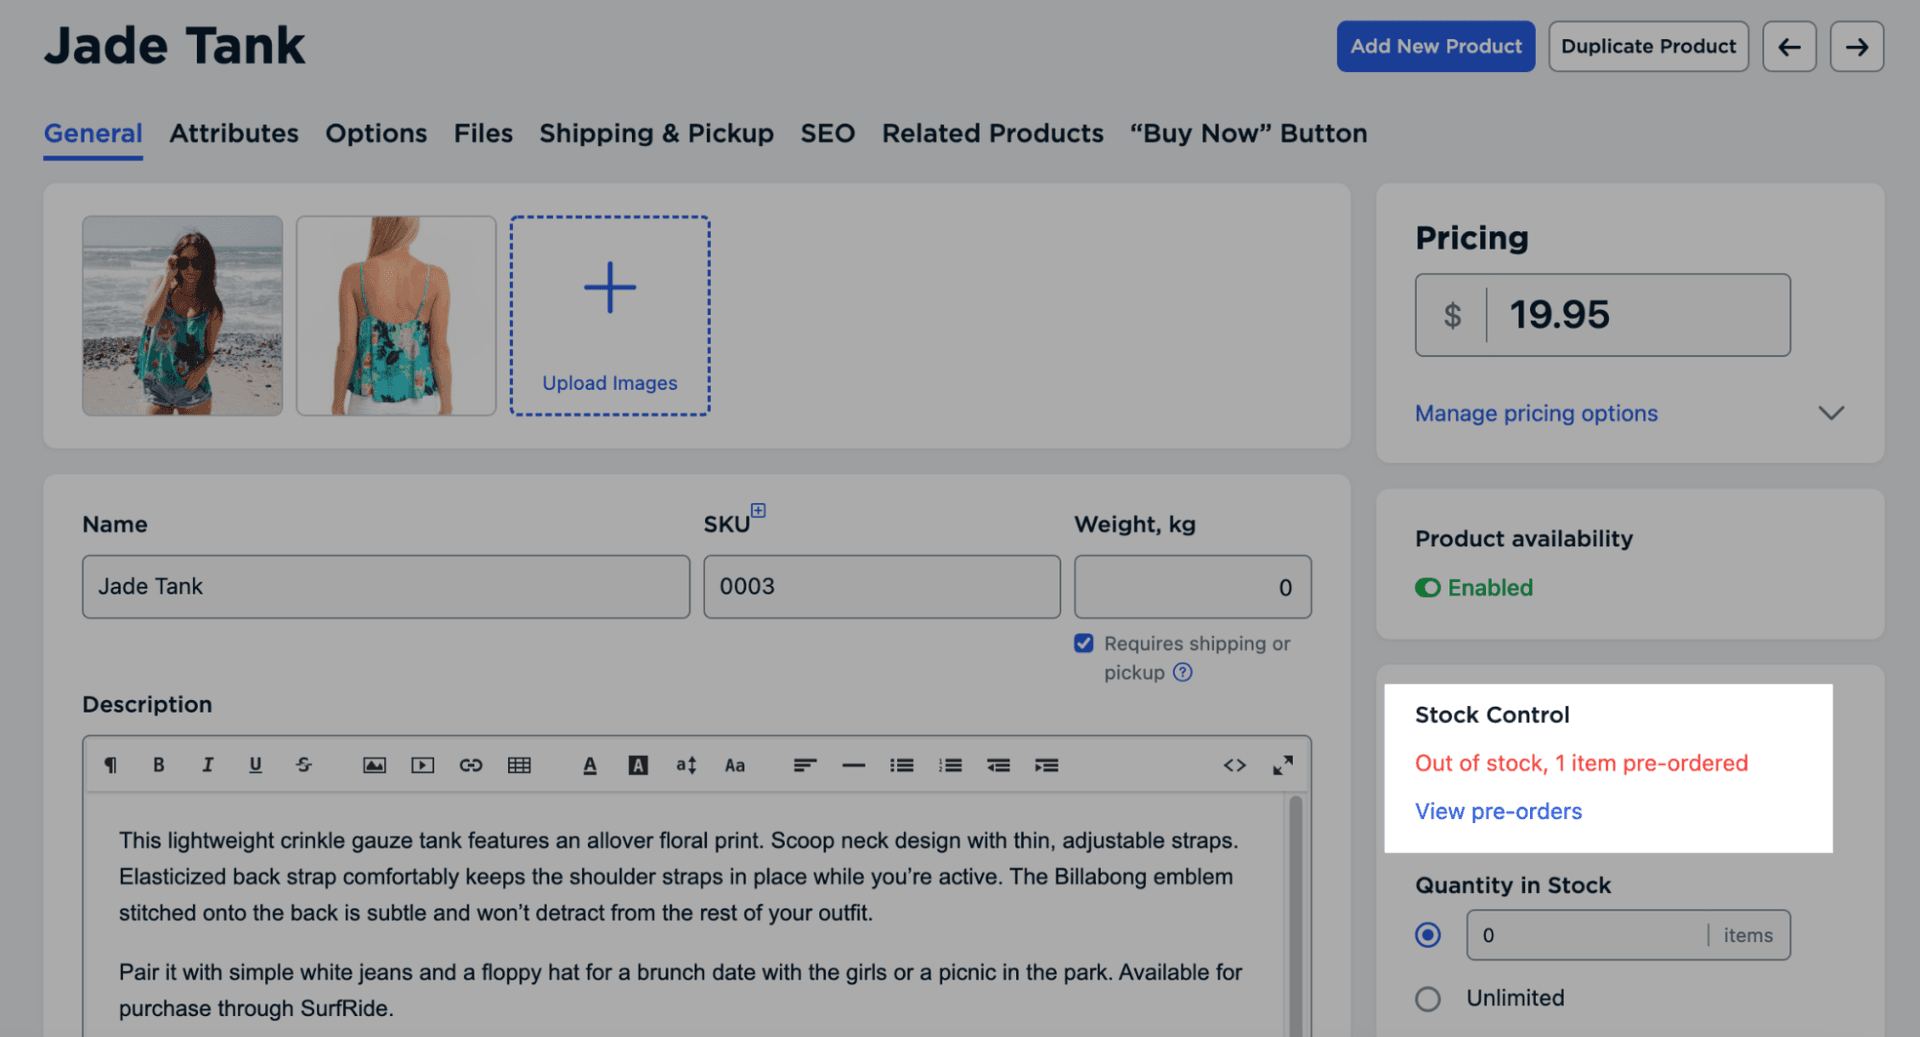1920x1037 pixels.
Task: Open the font size dropdown
Action: point(686,765)
